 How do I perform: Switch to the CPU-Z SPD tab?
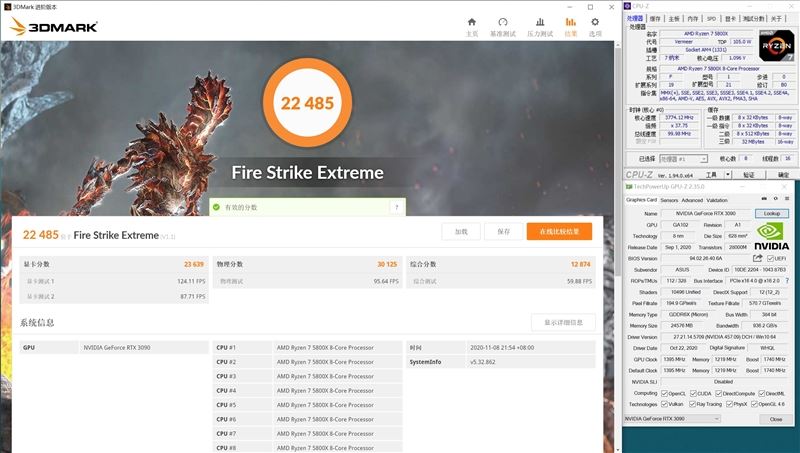pyautogui.click(x=711, y=18)
